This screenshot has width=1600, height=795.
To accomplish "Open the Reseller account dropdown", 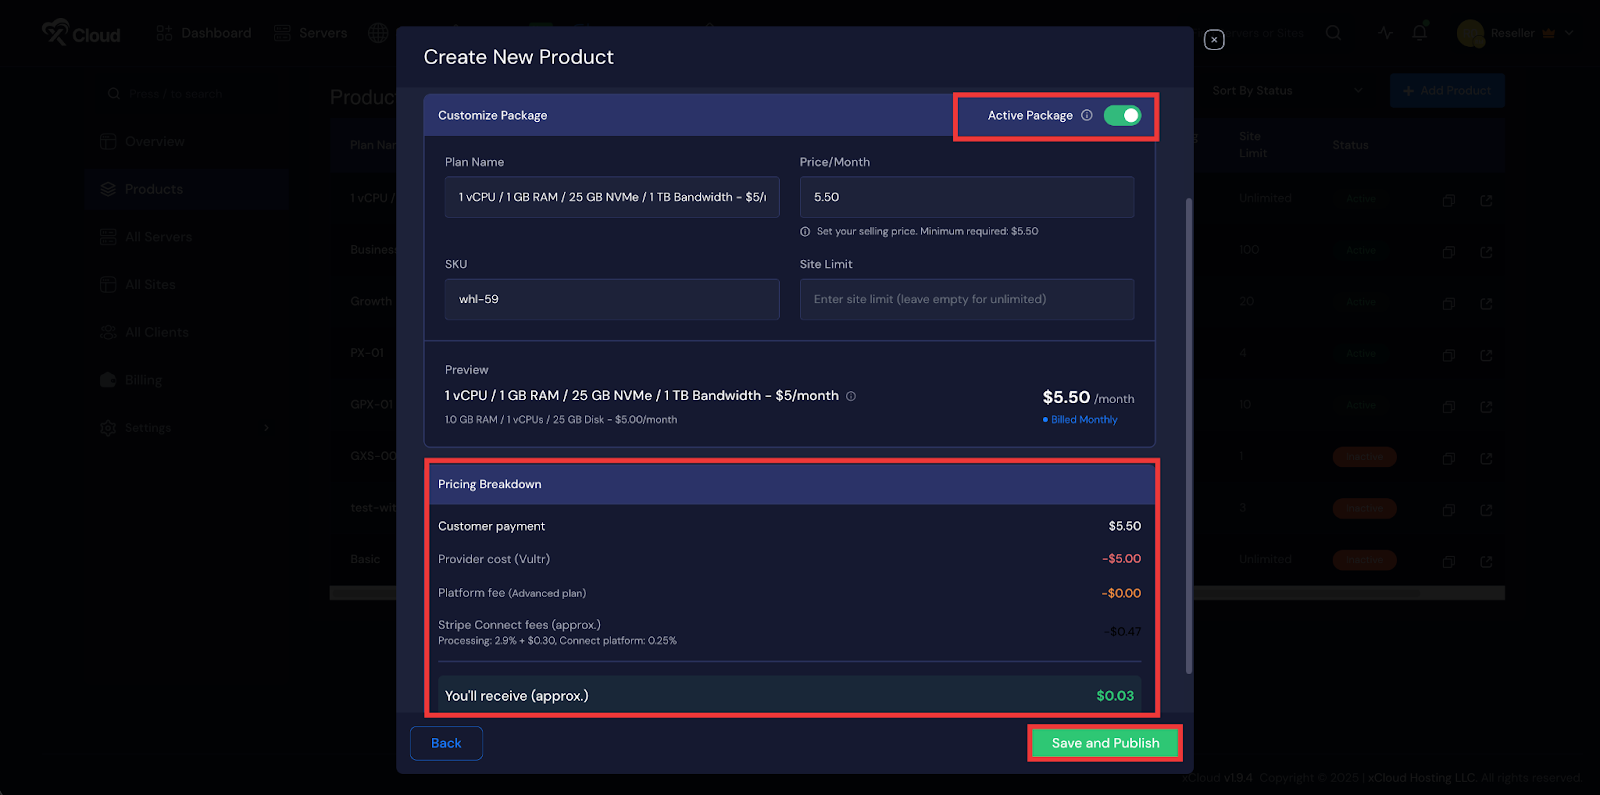I will (x=1516, y=33).
